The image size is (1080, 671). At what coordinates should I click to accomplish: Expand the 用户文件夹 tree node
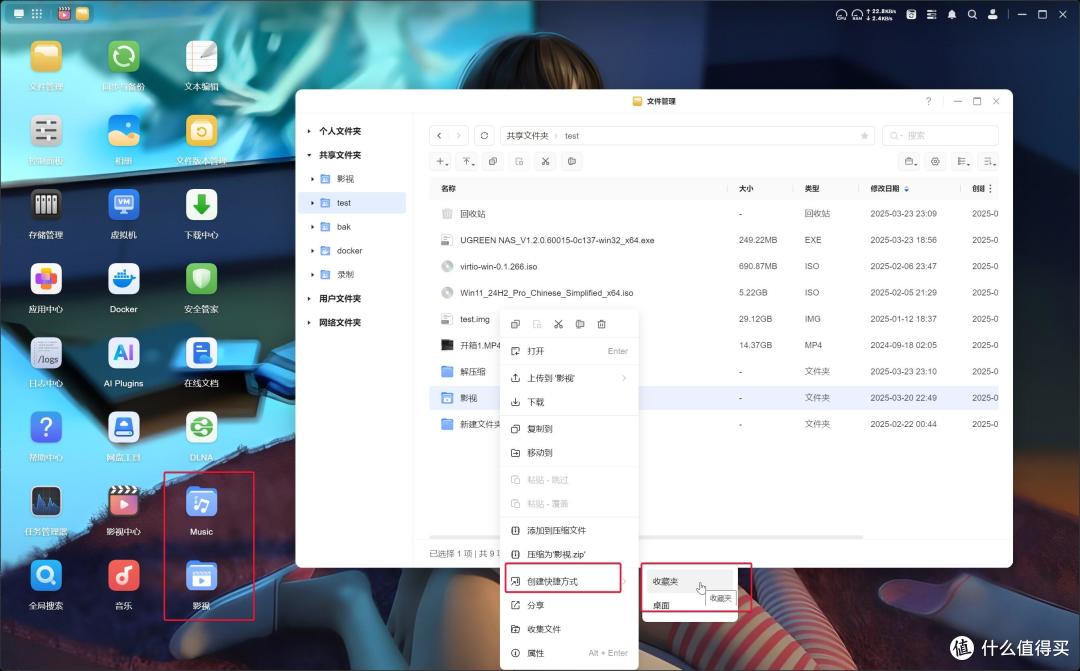(x=309, y=299)
